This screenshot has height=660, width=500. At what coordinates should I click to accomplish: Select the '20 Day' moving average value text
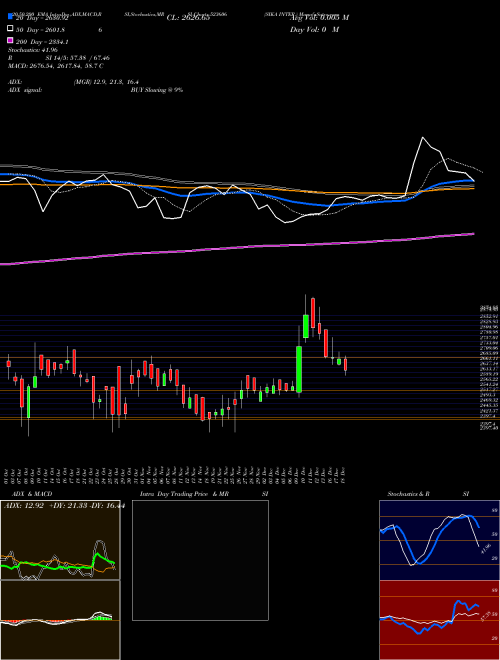pos(42,18)
